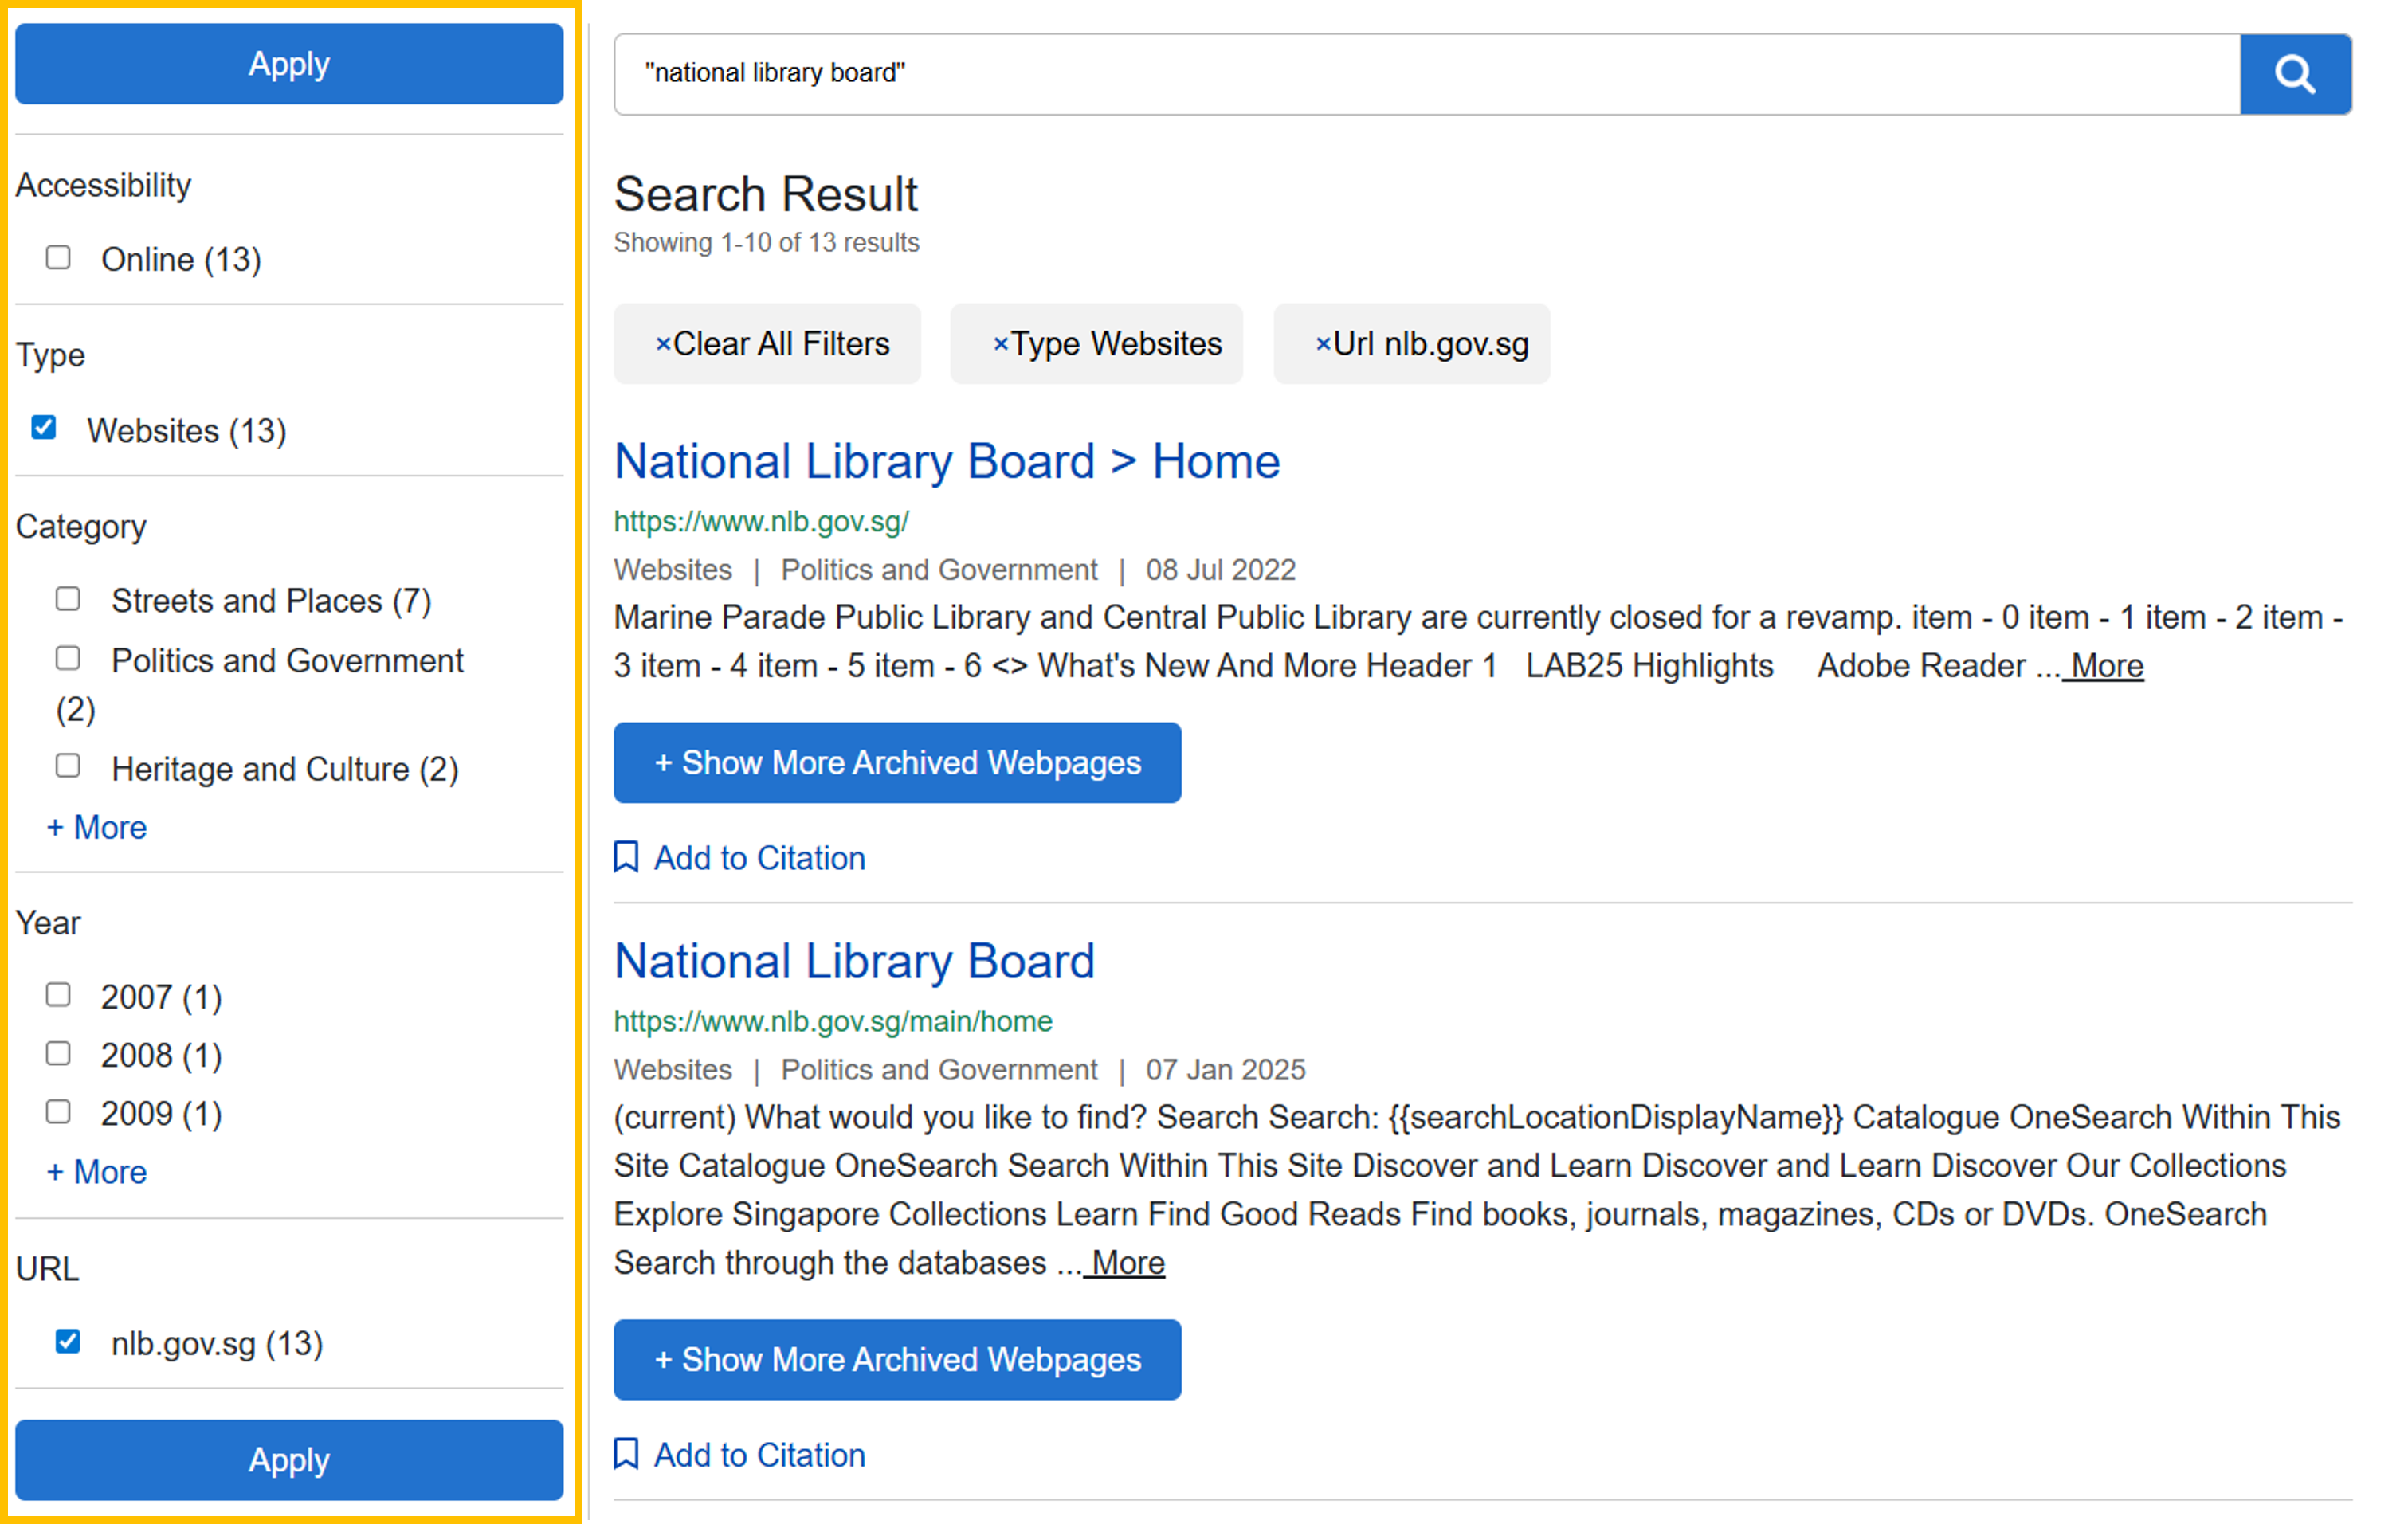The image size is (2408, 1524).
Task: Tick the Streets and Places category
Action: (68, 599)
